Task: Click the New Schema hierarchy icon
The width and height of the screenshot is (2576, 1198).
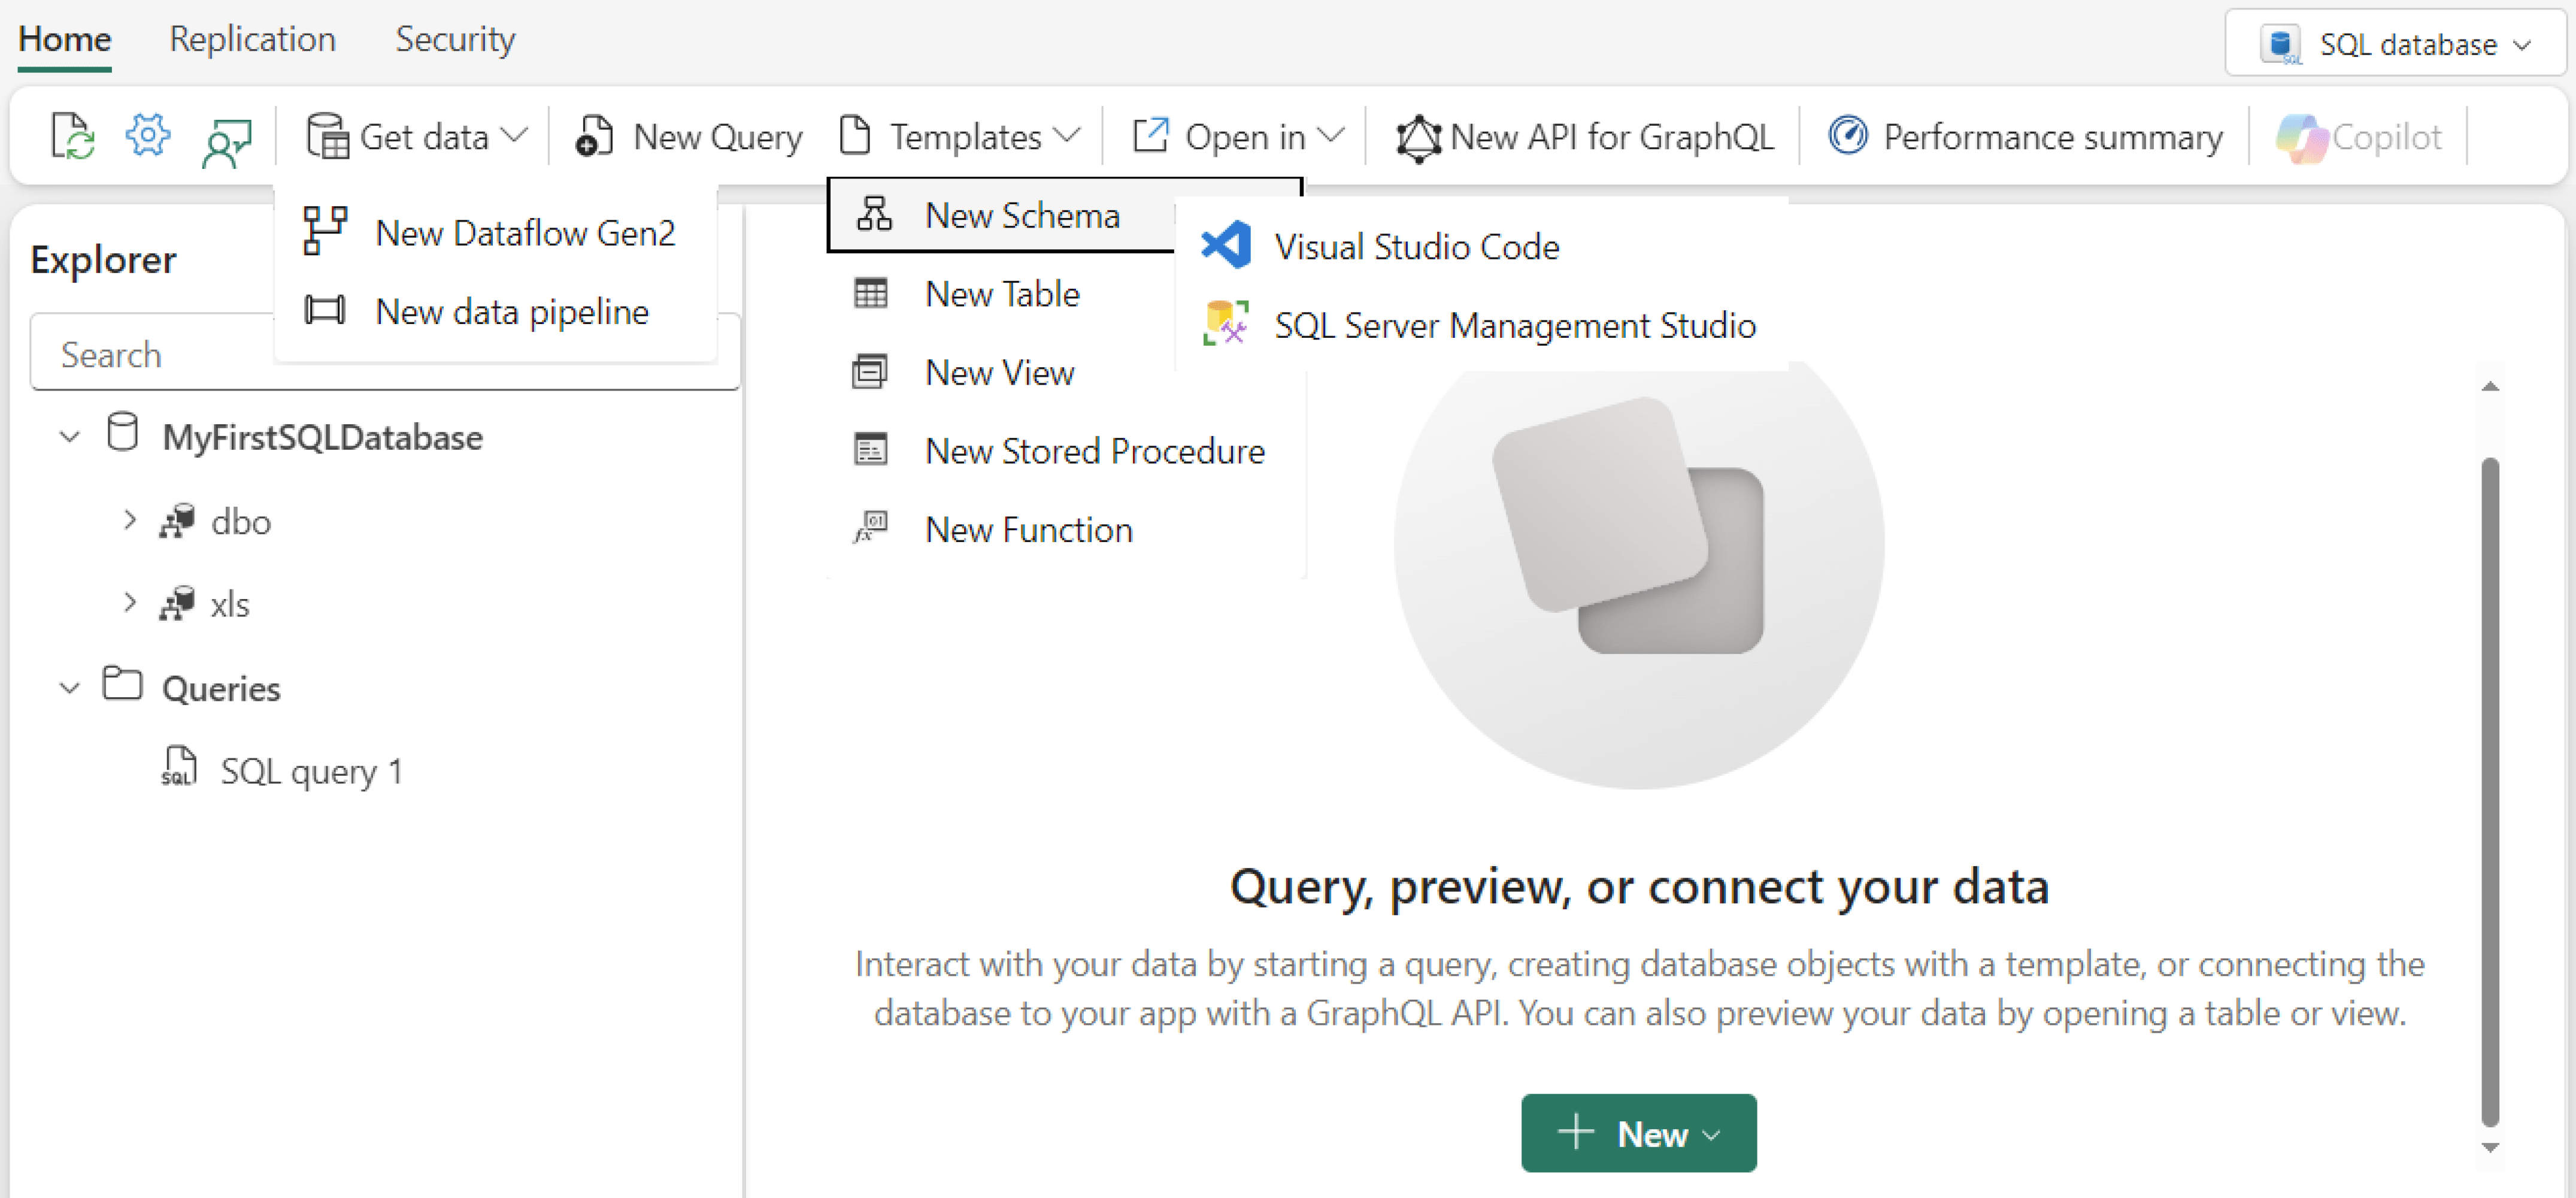Action: (874, 214)
